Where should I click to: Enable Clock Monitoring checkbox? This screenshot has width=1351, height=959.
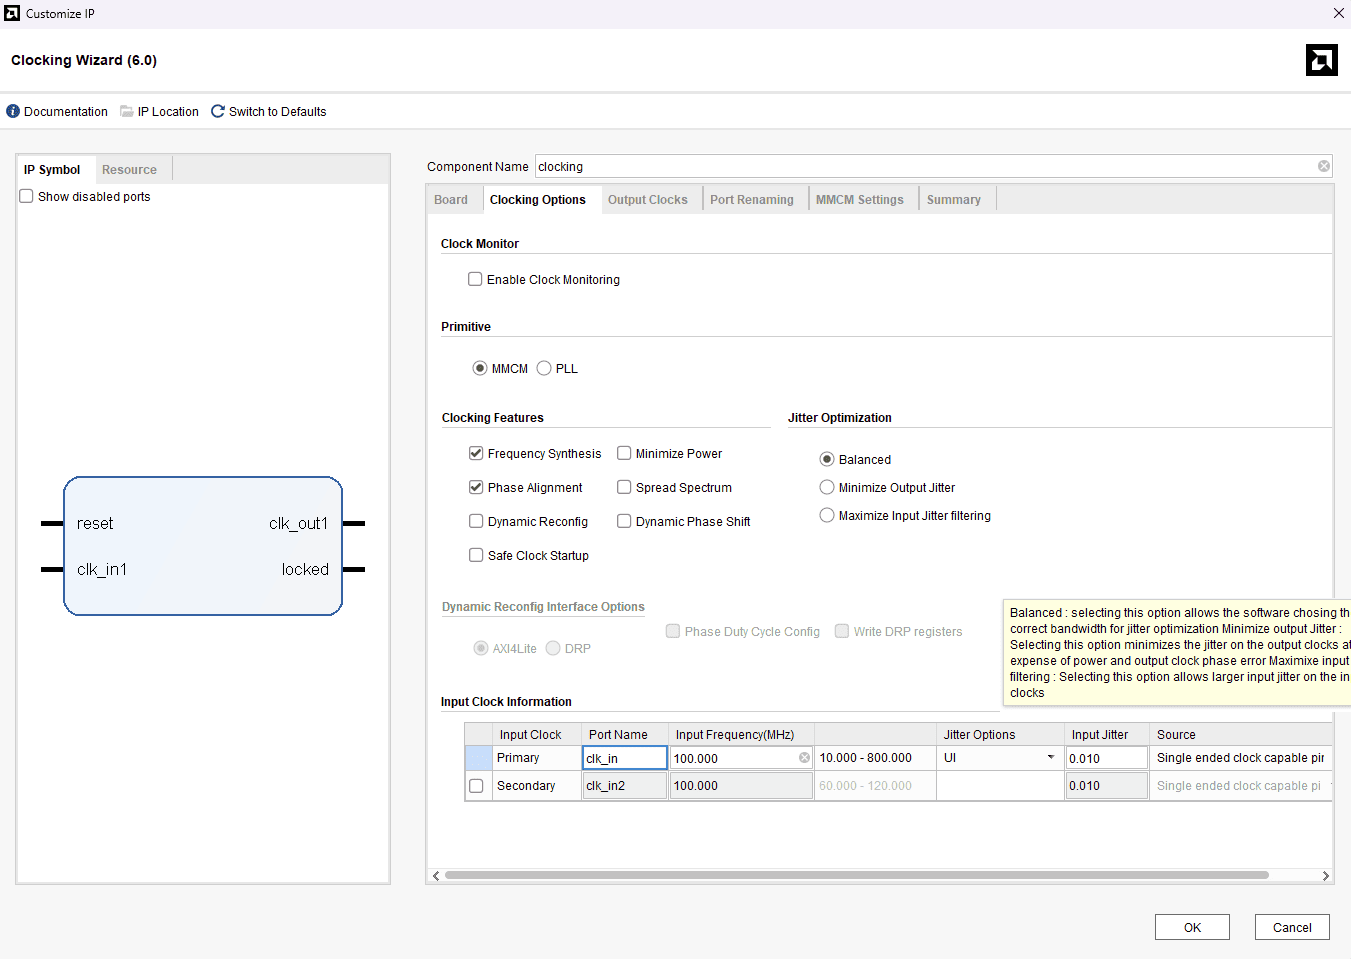pos(475,280)
